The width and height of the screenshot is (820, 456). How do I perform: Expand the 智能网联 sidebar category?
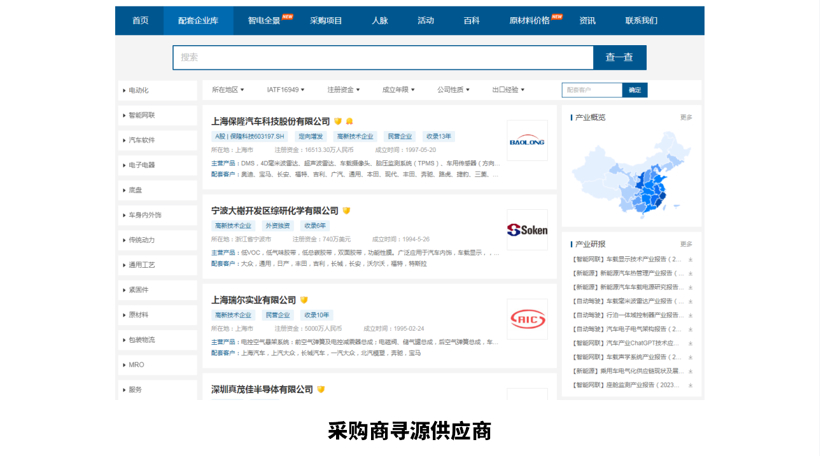158,115
